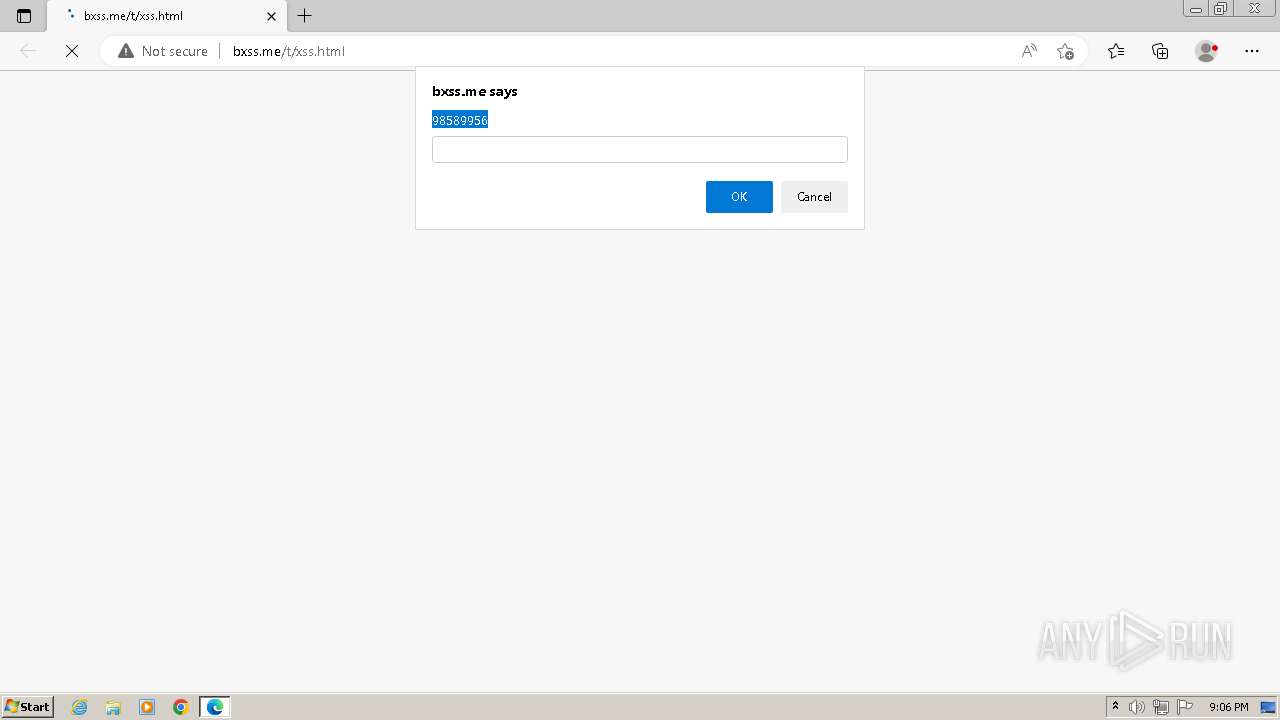Open media player taskbar icon
The width and height of the screenshot is (1280, 720).
(147, 707)
